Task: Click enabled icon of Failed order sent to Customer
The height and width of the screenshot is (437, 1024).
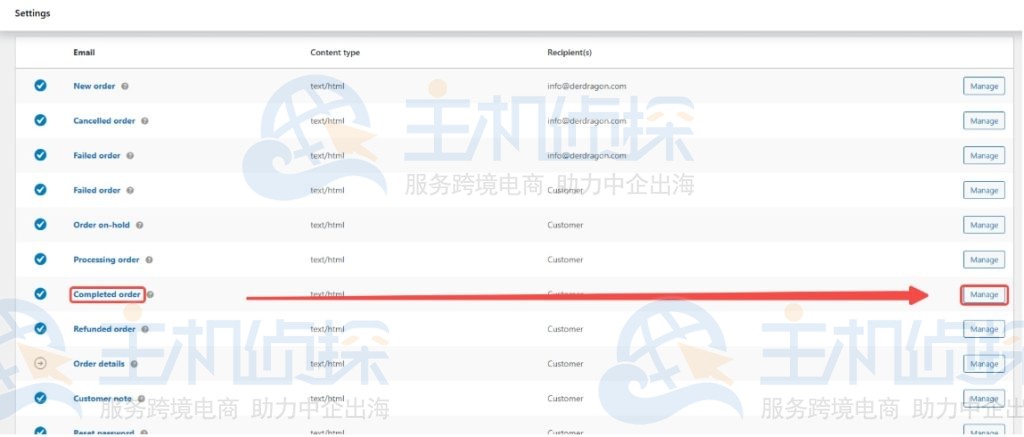Action: [x=40, y=189]
